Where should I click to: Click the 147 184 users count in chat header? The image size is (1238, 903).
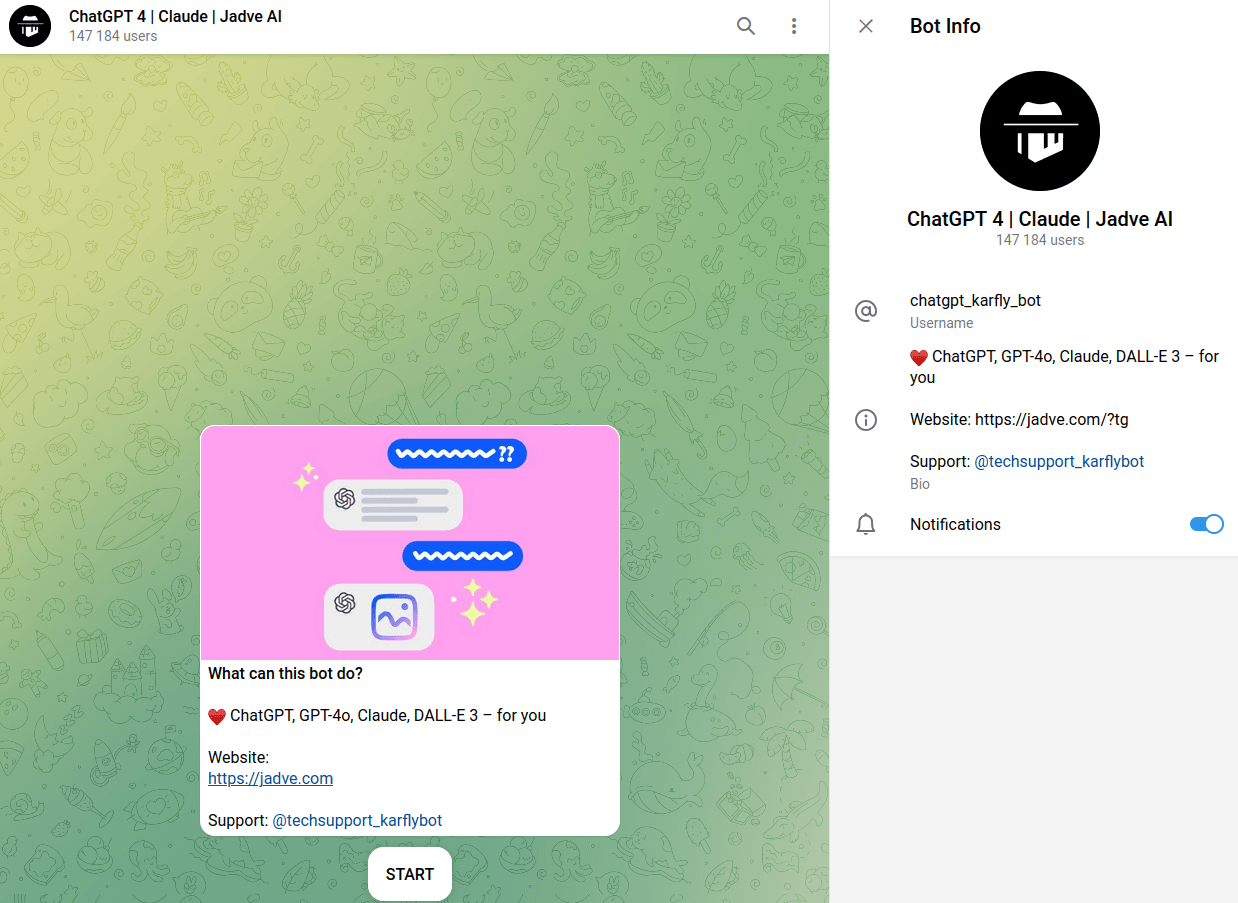click(x=113, y=36)
